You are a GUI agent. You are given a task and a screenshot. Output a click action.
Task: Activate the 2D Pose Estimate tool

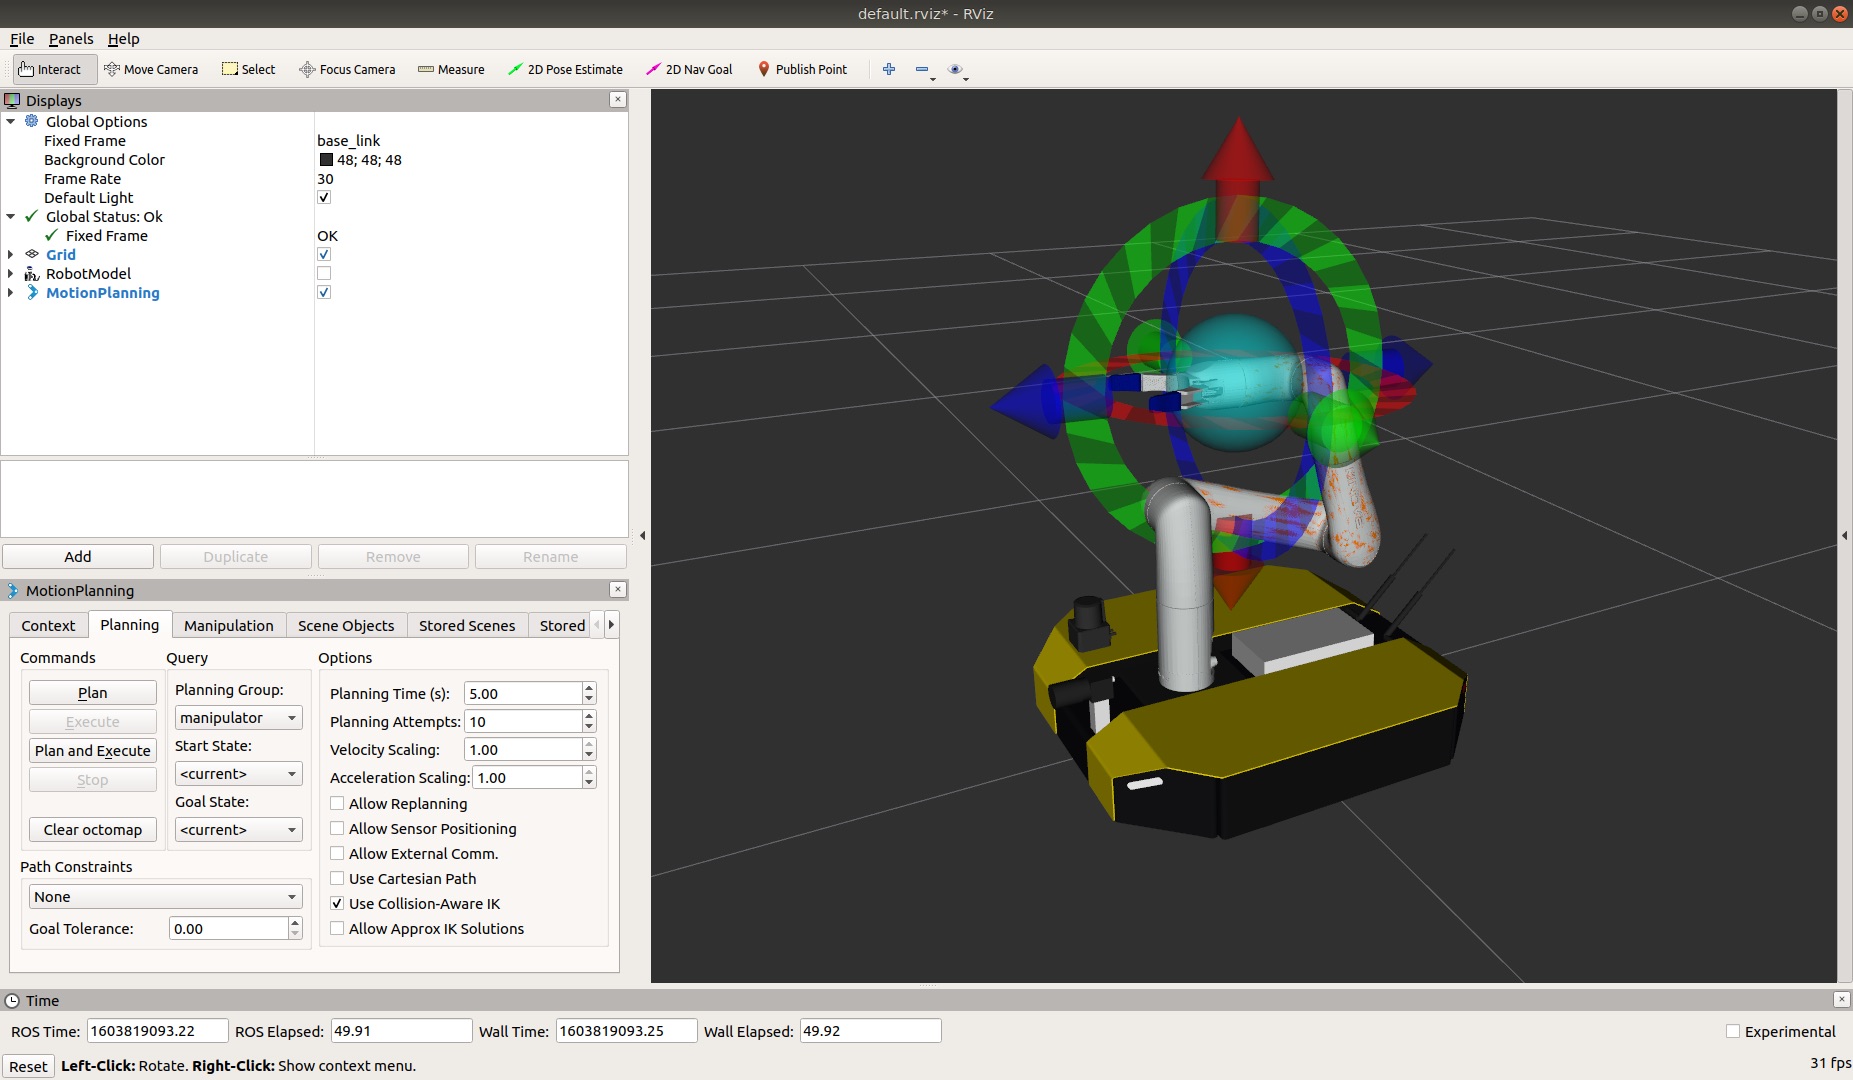click(x=565, y=69)
